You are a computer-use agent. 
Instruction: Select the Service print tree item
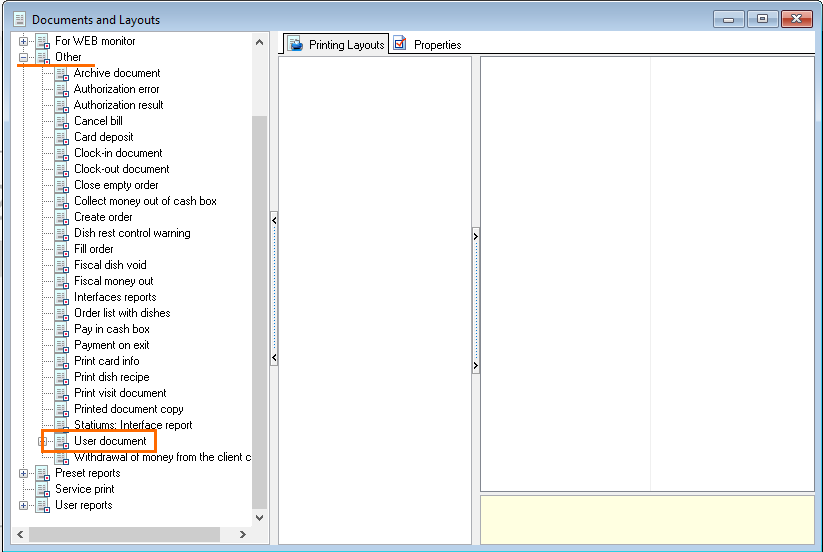[85, 489]
